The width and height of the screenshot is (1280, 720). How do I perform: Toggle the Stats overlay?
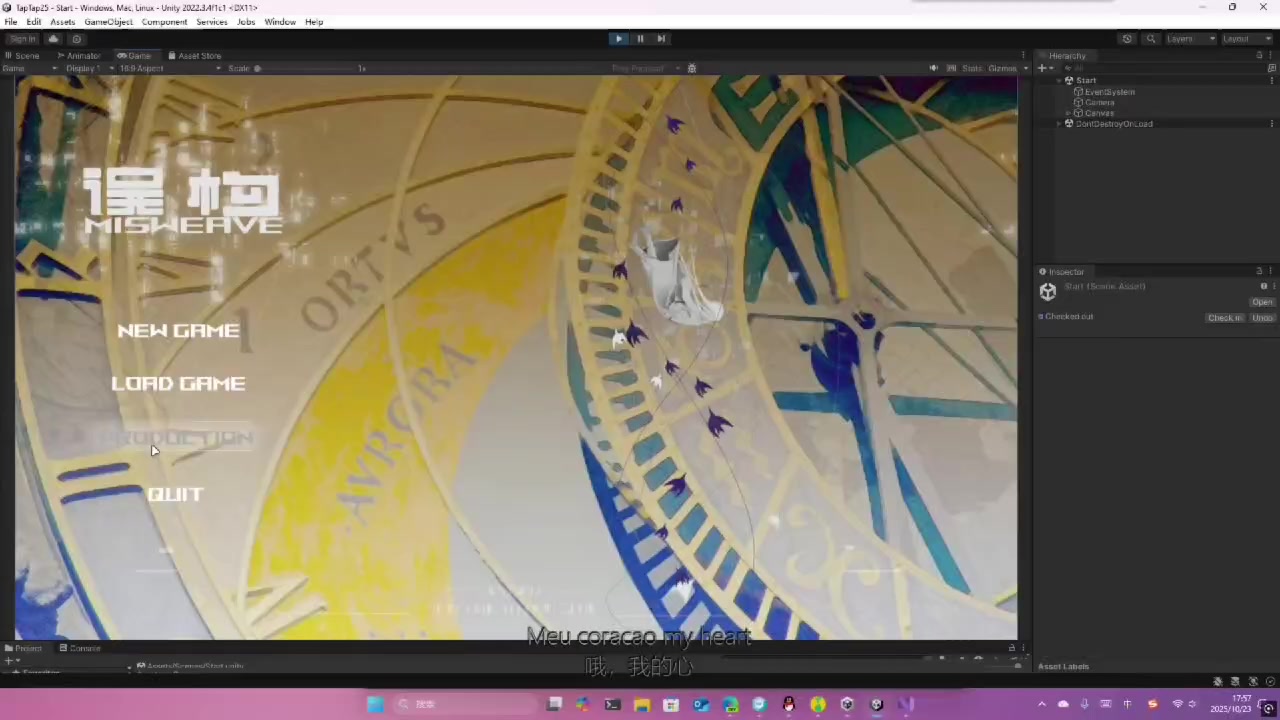(x=972, y=69)
